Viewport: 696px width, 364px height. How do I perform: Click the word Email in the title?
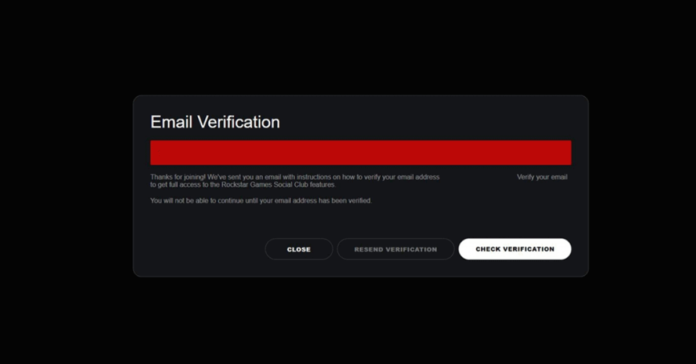tap(171, 122)
